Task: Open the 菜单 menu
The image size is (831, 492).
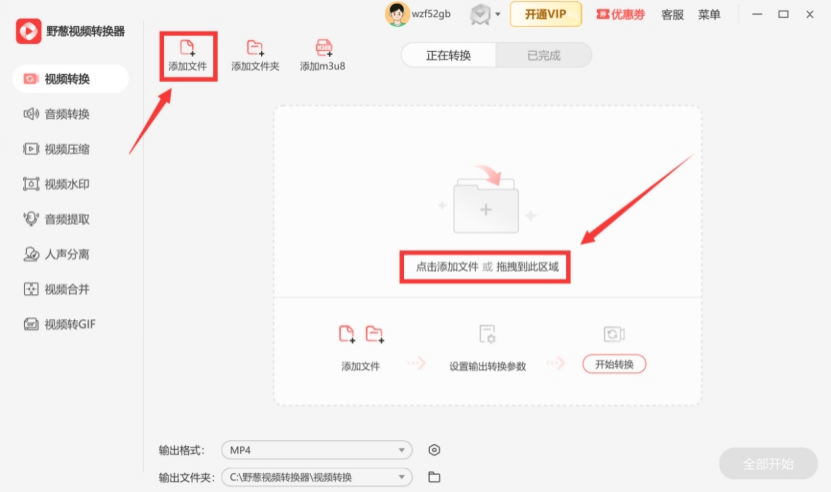Action: 709,15
